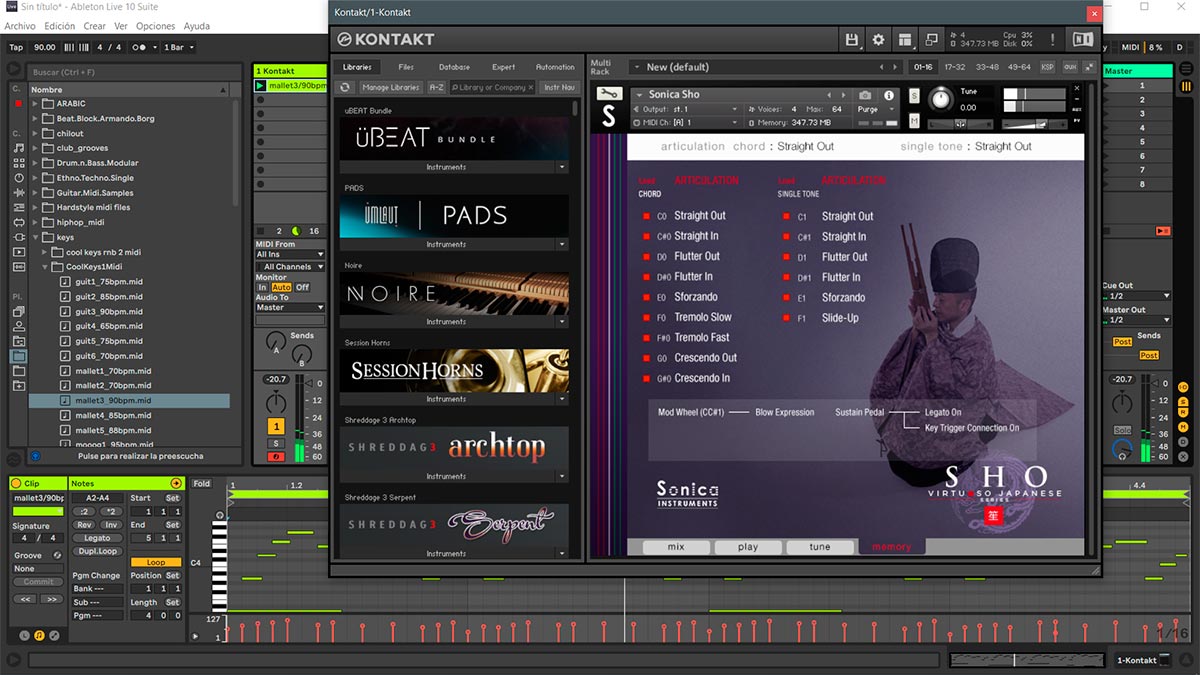Switch to the Database tab in Kontakt

[454, 67]
